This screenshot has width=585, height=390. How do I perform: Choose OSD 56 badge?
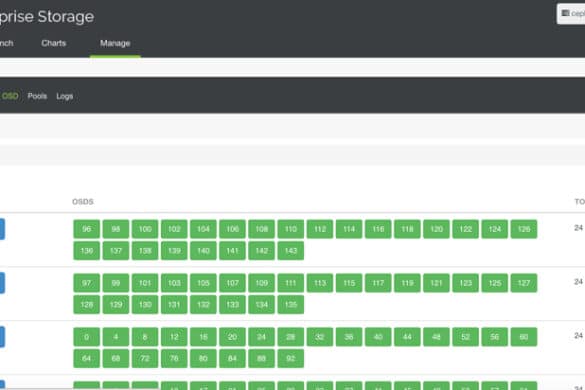point(494,337)
